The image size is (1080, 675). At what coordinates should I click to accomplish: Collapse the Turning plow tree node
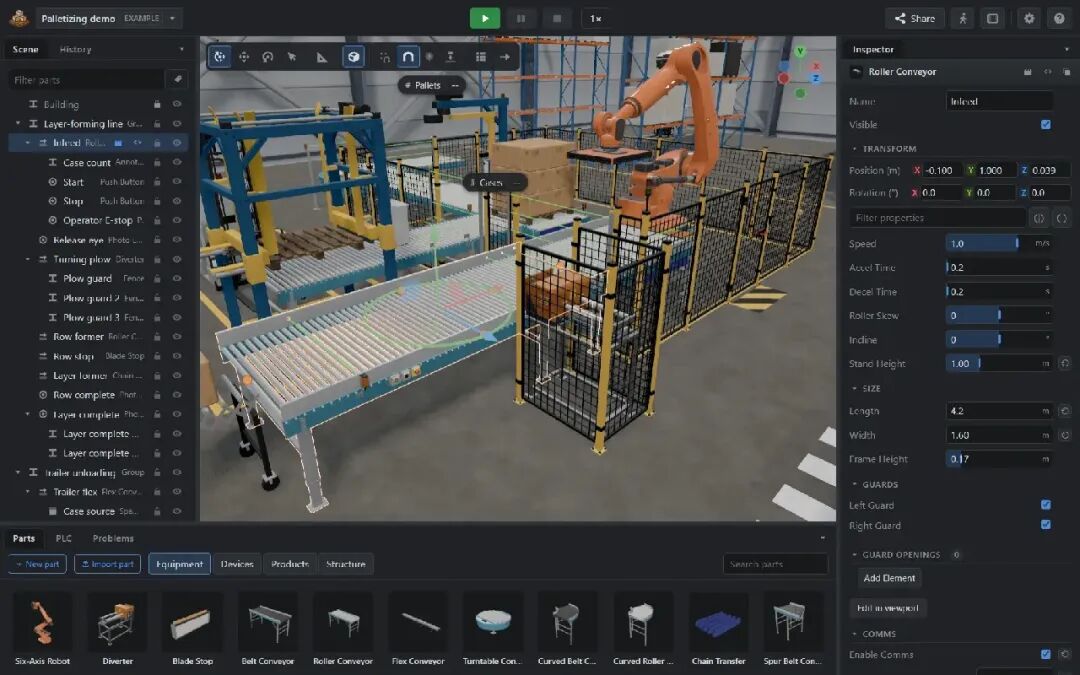(28, 260)
